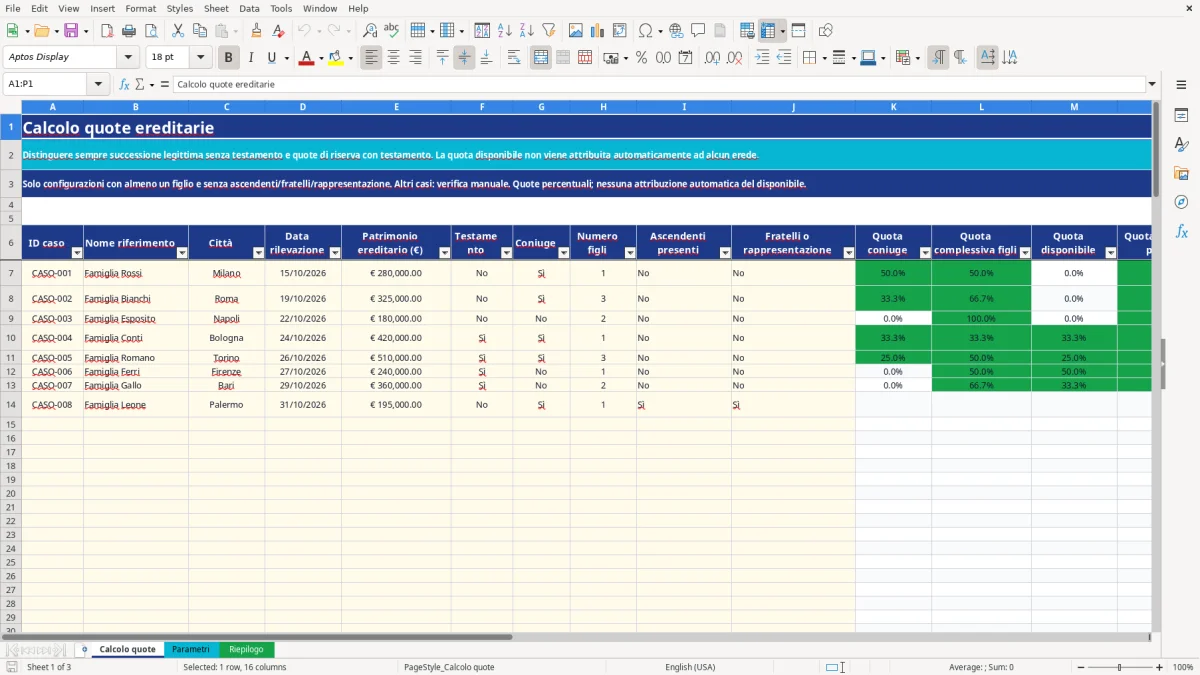Viewport: 1200px width, 675px height.
Task: Open Sidebar Navigator panel
Action: [x=1181, y=203]
